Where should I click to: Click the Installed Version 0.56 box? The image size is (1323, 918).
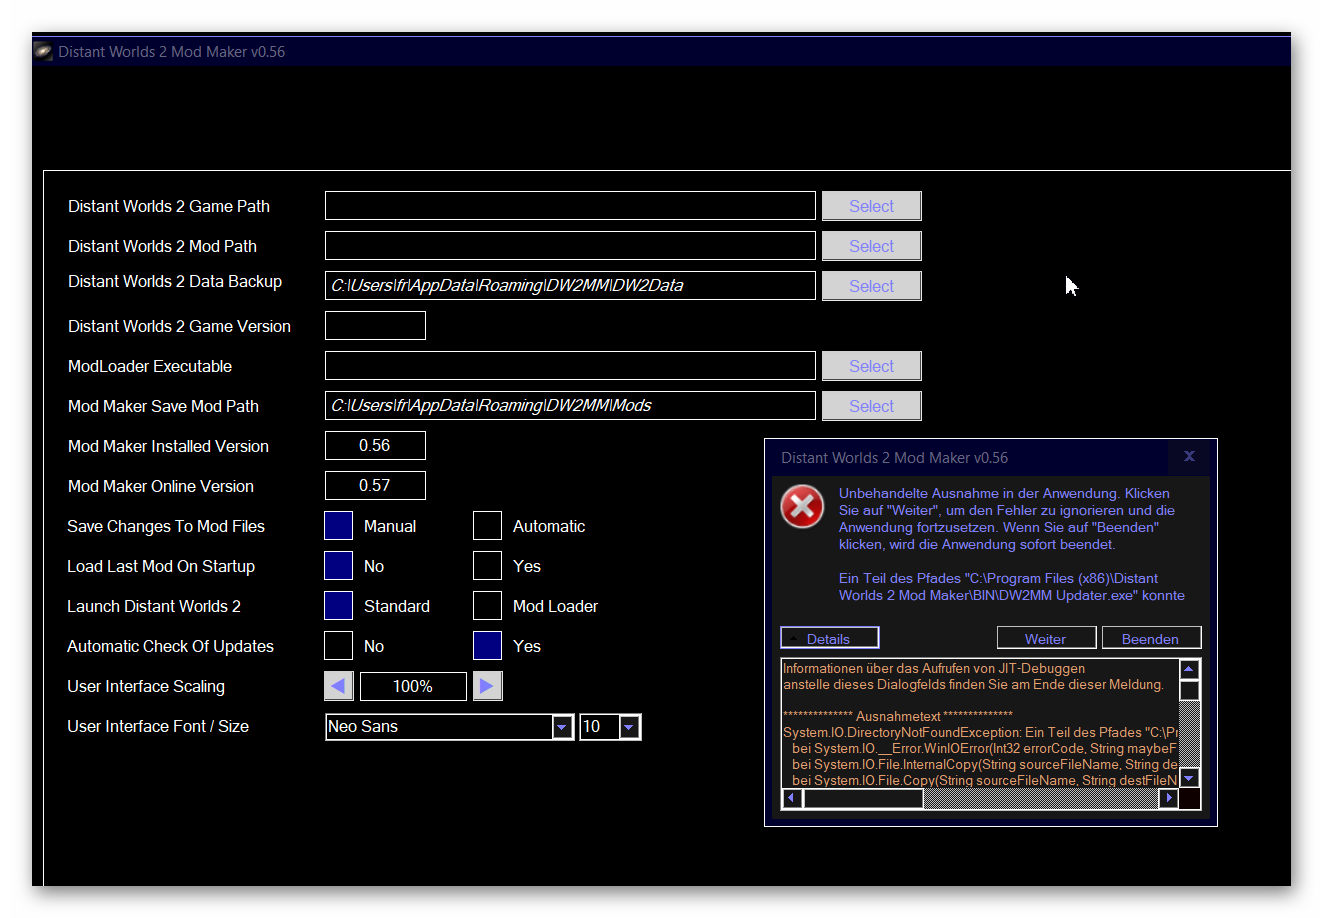(375, 446)
